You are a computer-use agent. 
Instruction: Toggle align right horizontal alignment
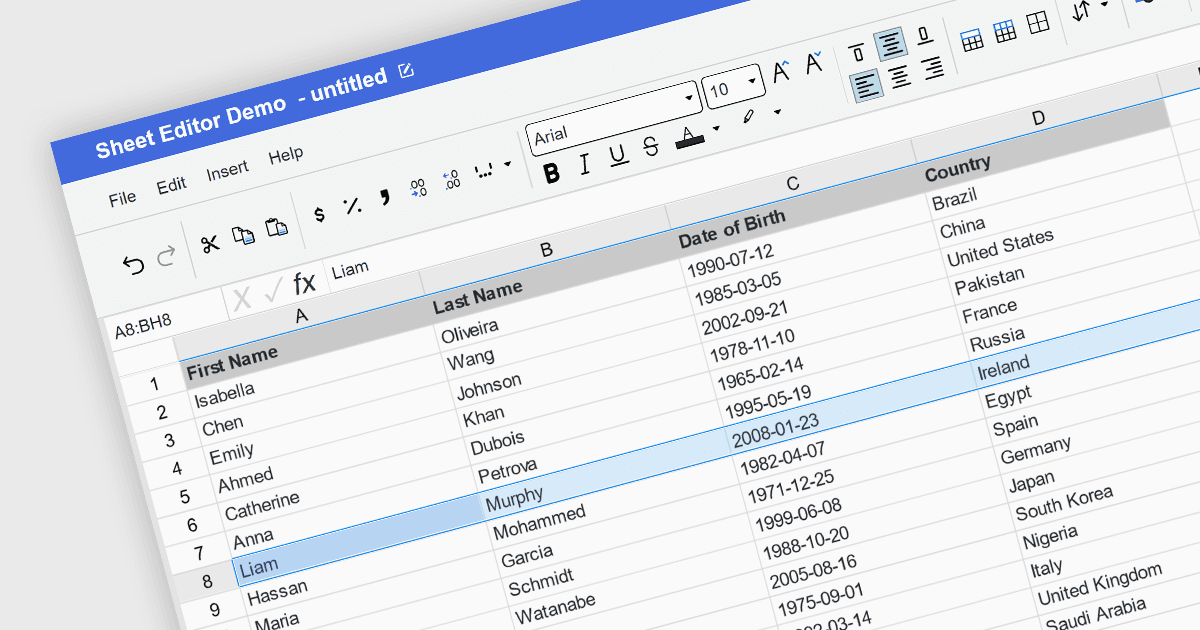(933, 68)
